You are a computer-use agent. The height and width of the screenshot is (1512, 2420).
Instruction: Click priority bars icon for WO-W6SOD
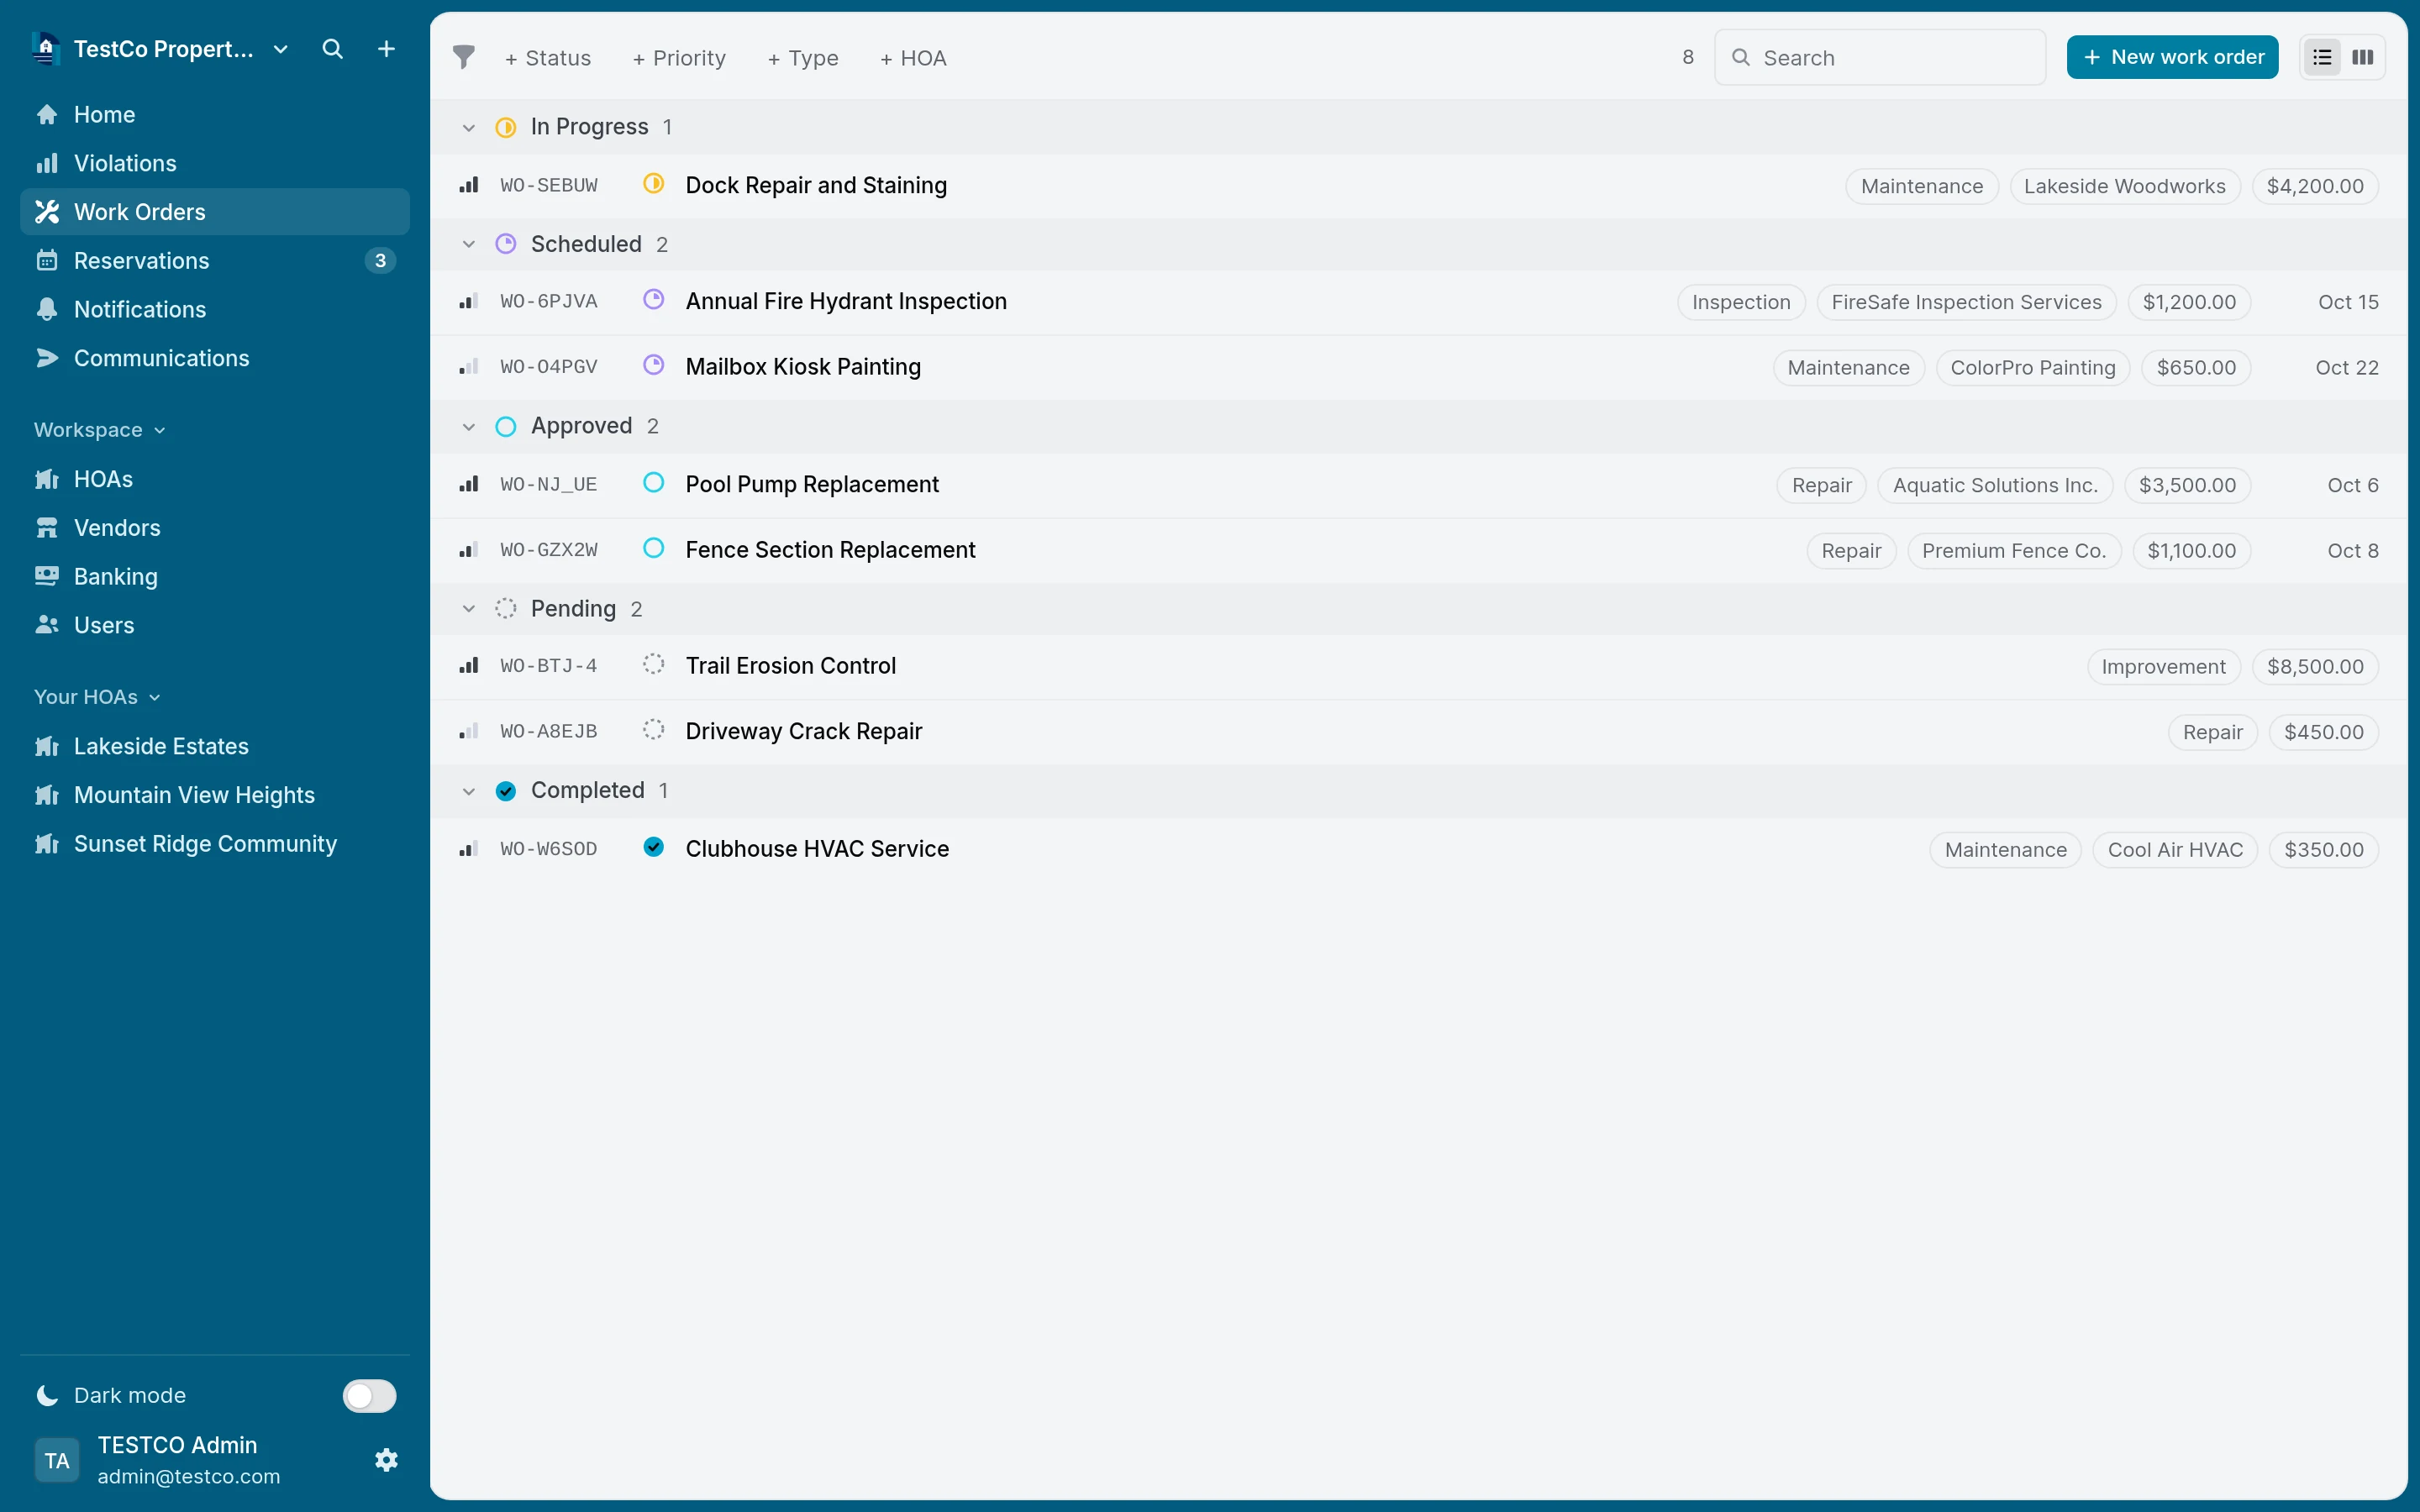click(469, 849)
